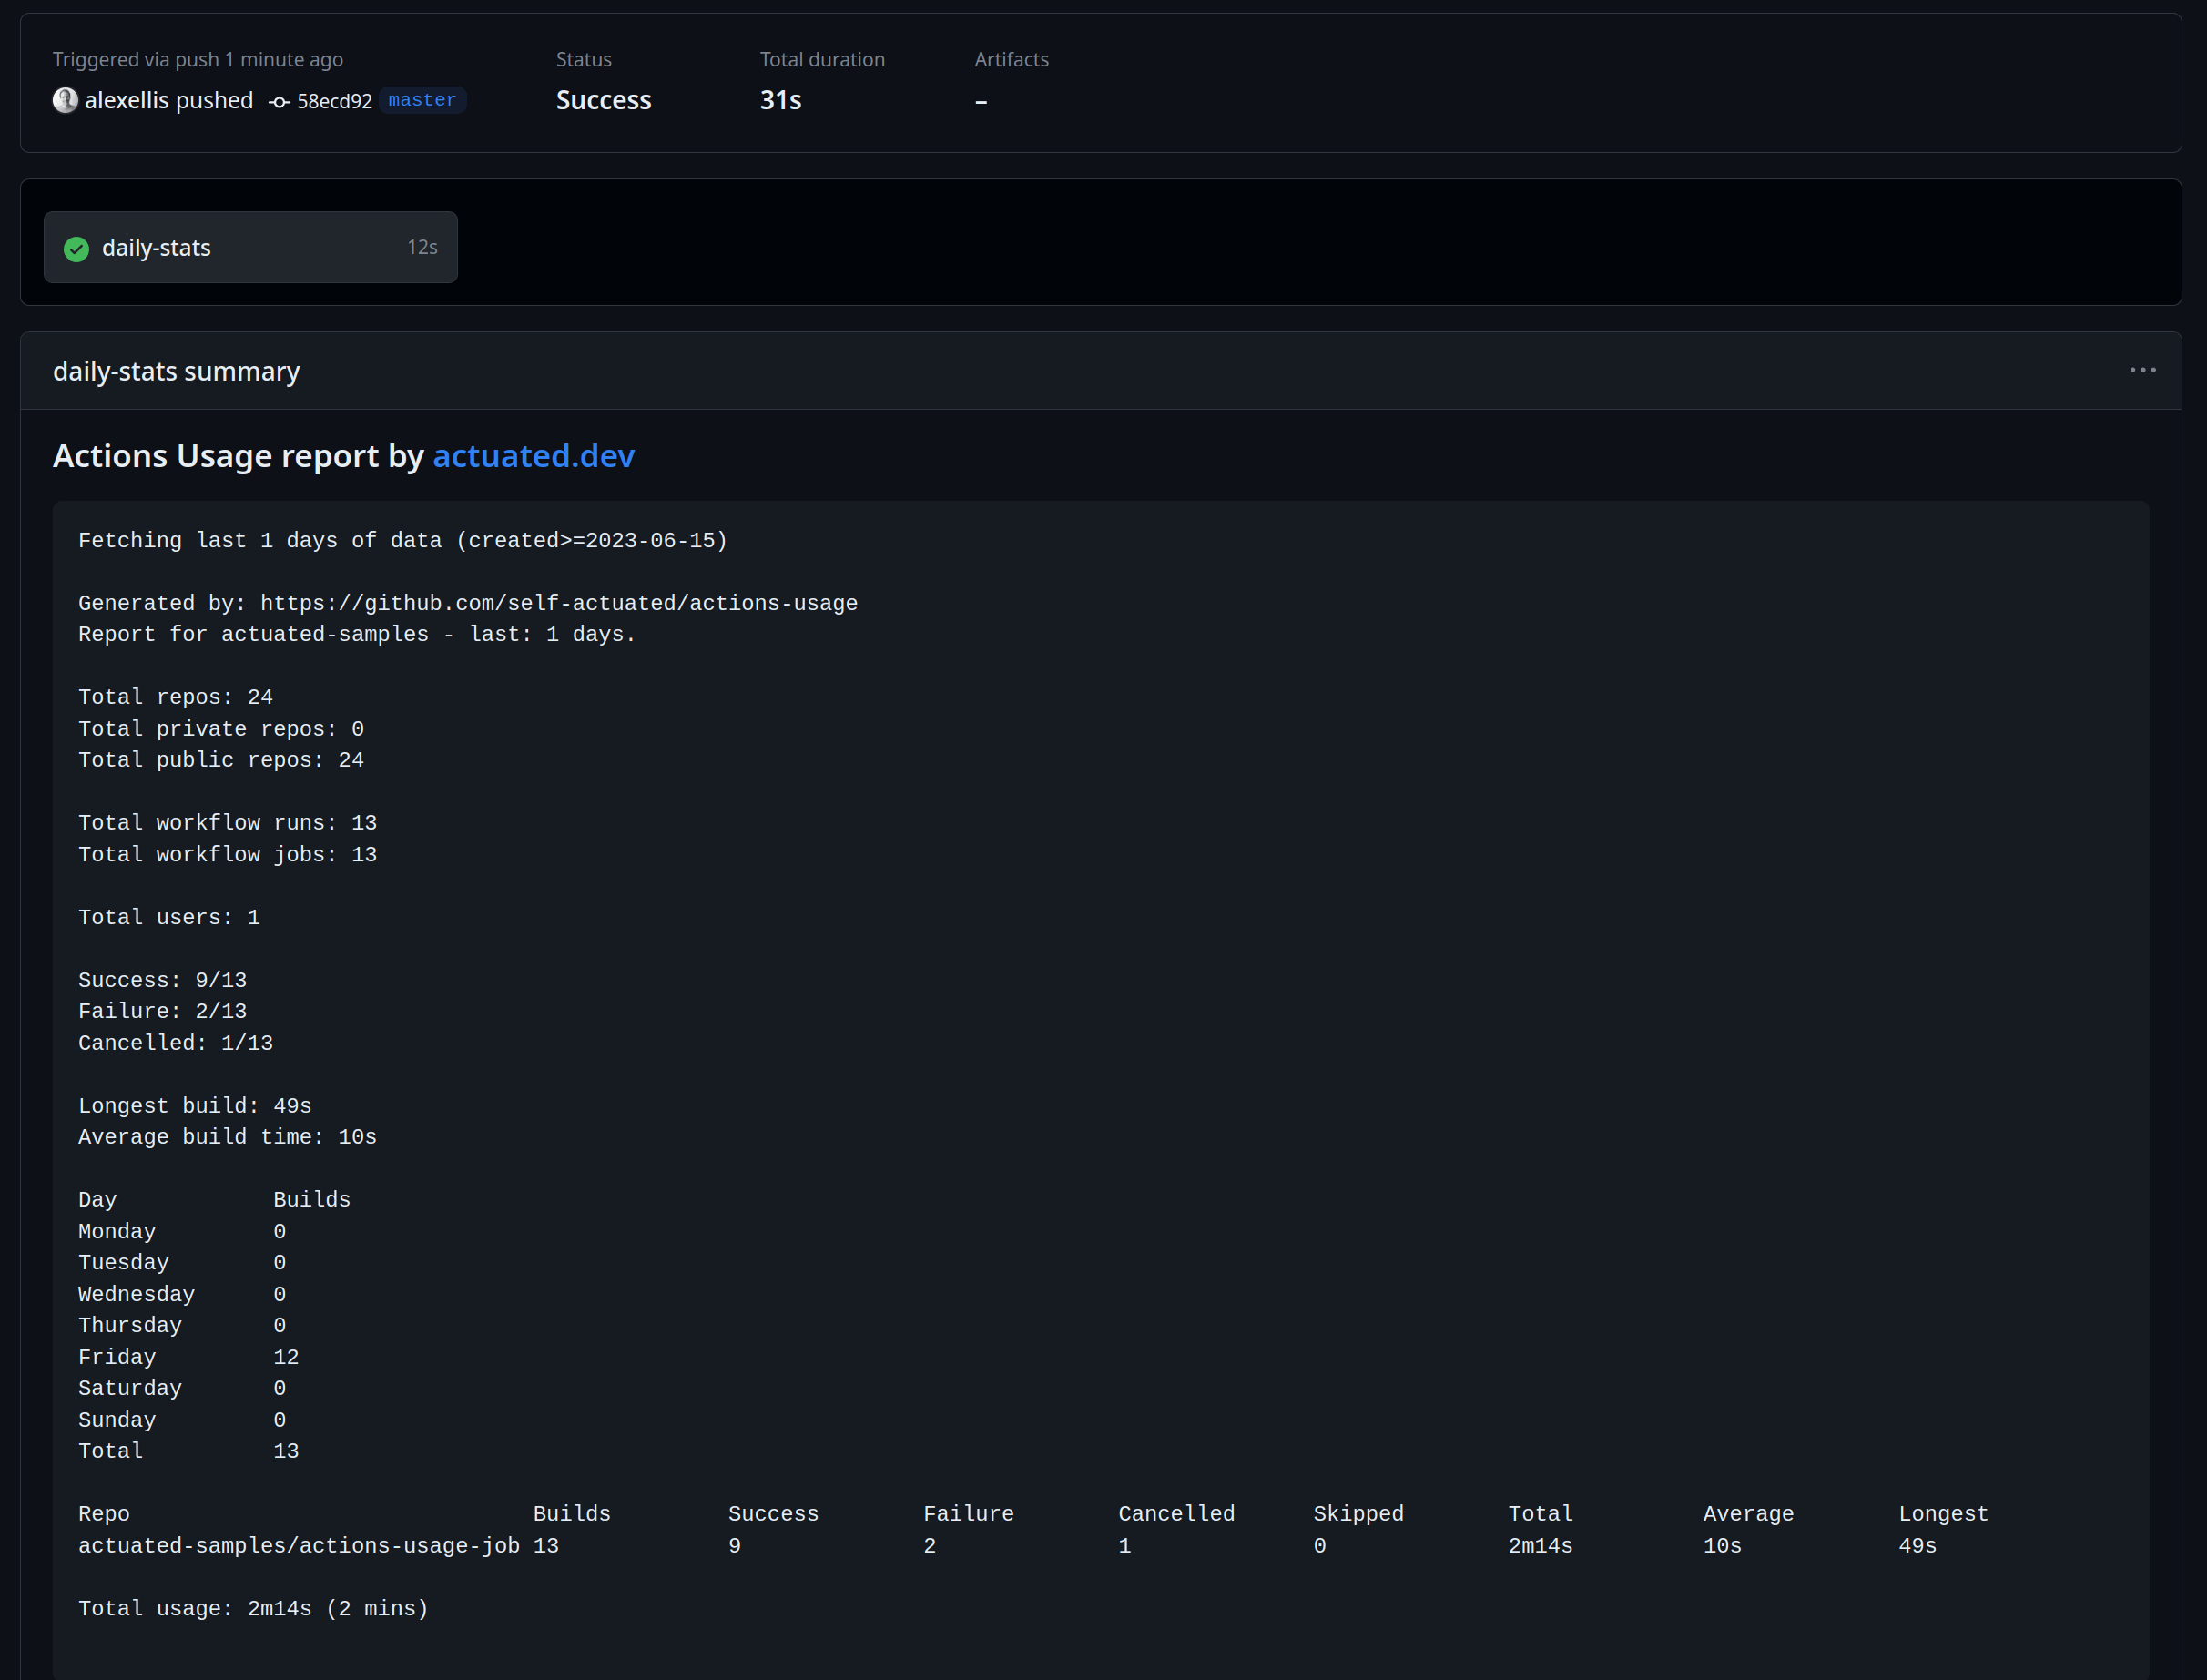Click the commit icon beside 58ecd92
The width and height of the screenshot is (2207, 1680).
[279, 102]
